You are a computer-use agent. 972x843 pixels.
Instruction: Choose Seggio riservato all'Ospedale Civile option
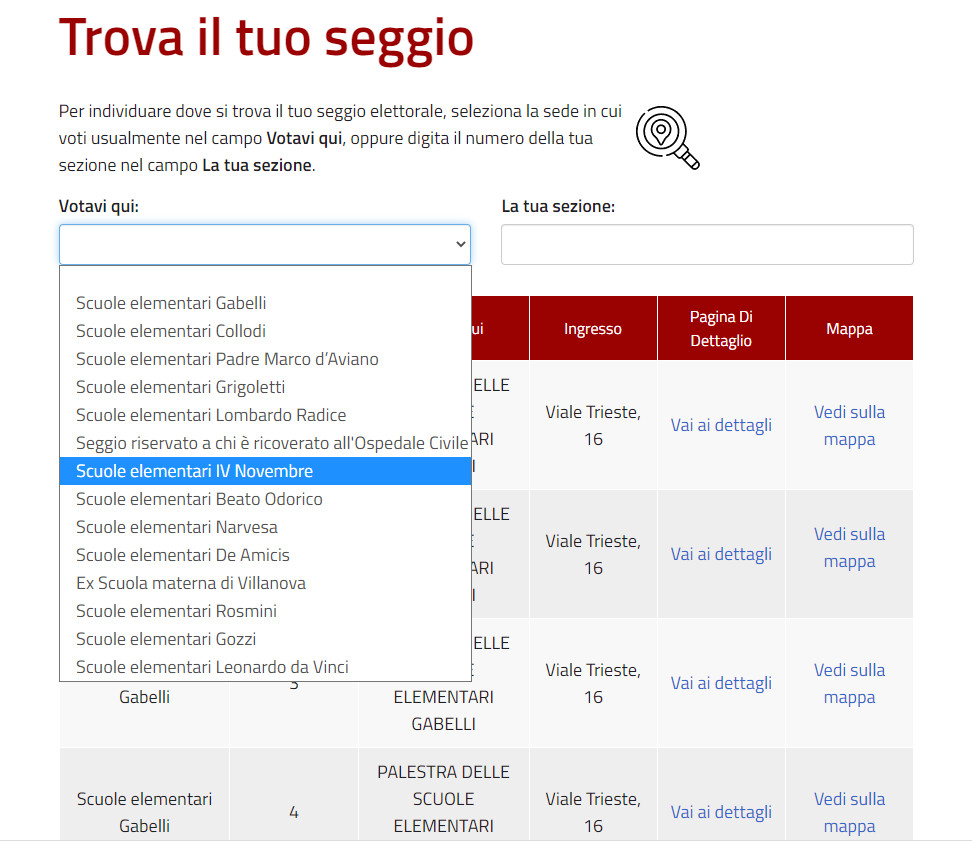pyautogui.click(x=265, y=443)
